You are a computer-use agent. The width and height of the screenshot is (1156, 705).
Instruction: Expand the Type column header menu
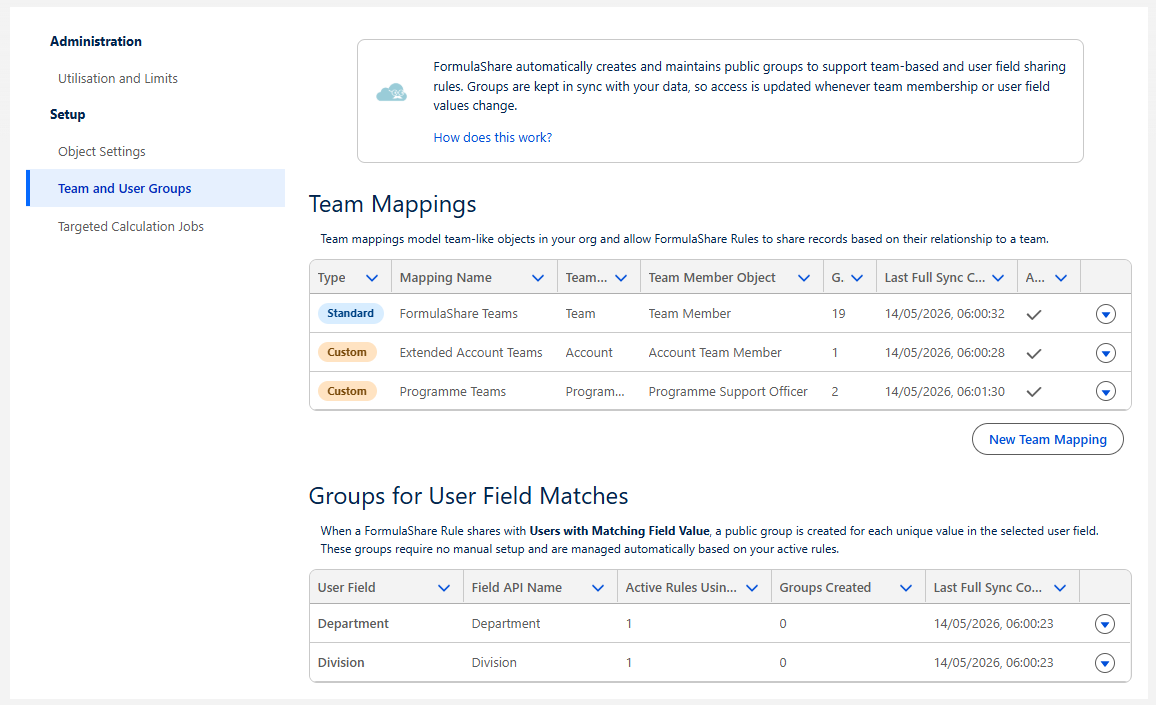(x=372, y=278)
